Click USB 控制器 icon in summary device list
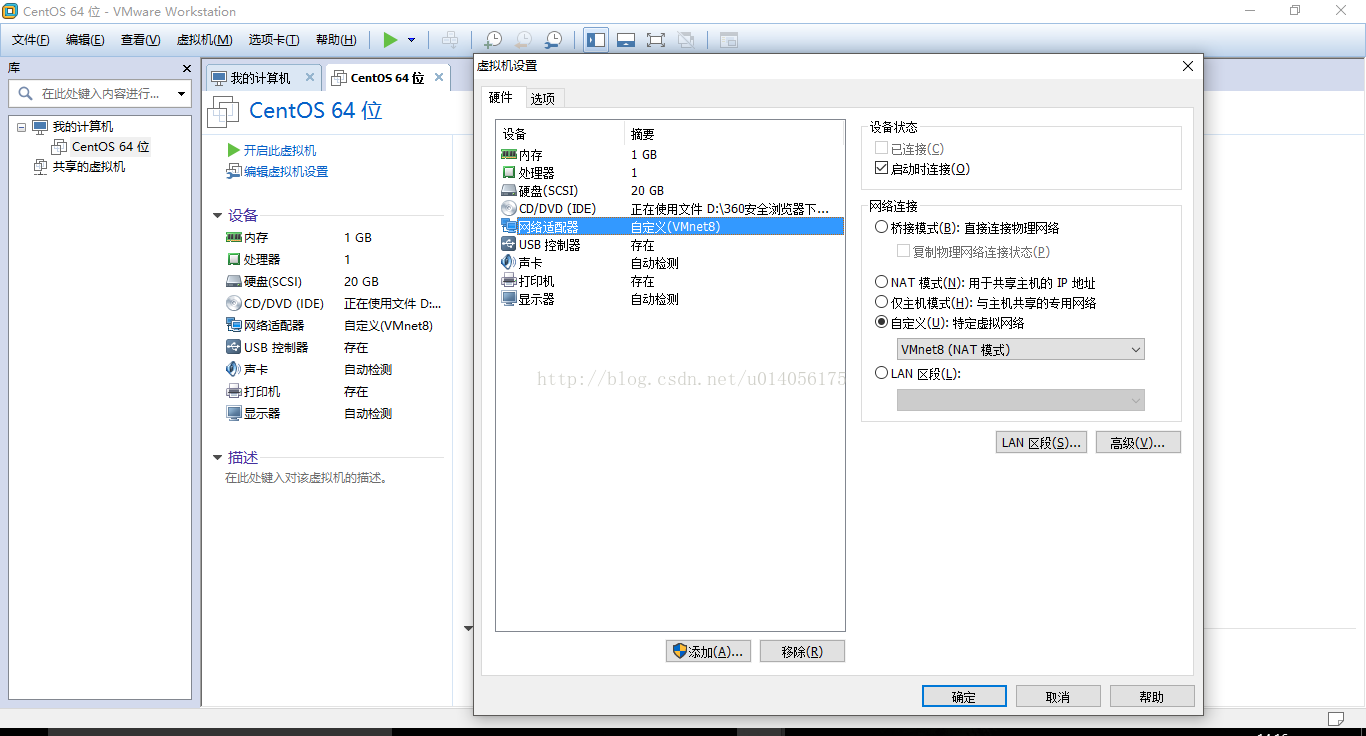 tap(234, 347)
